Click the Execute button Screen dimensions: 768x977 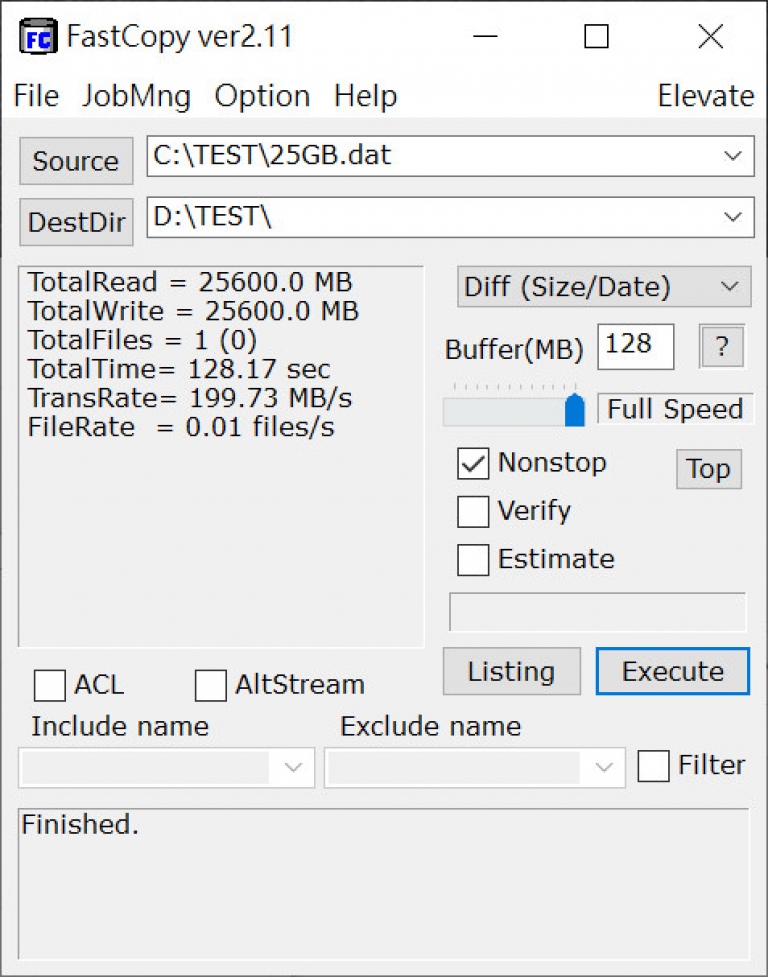click(x=673, y=671)
